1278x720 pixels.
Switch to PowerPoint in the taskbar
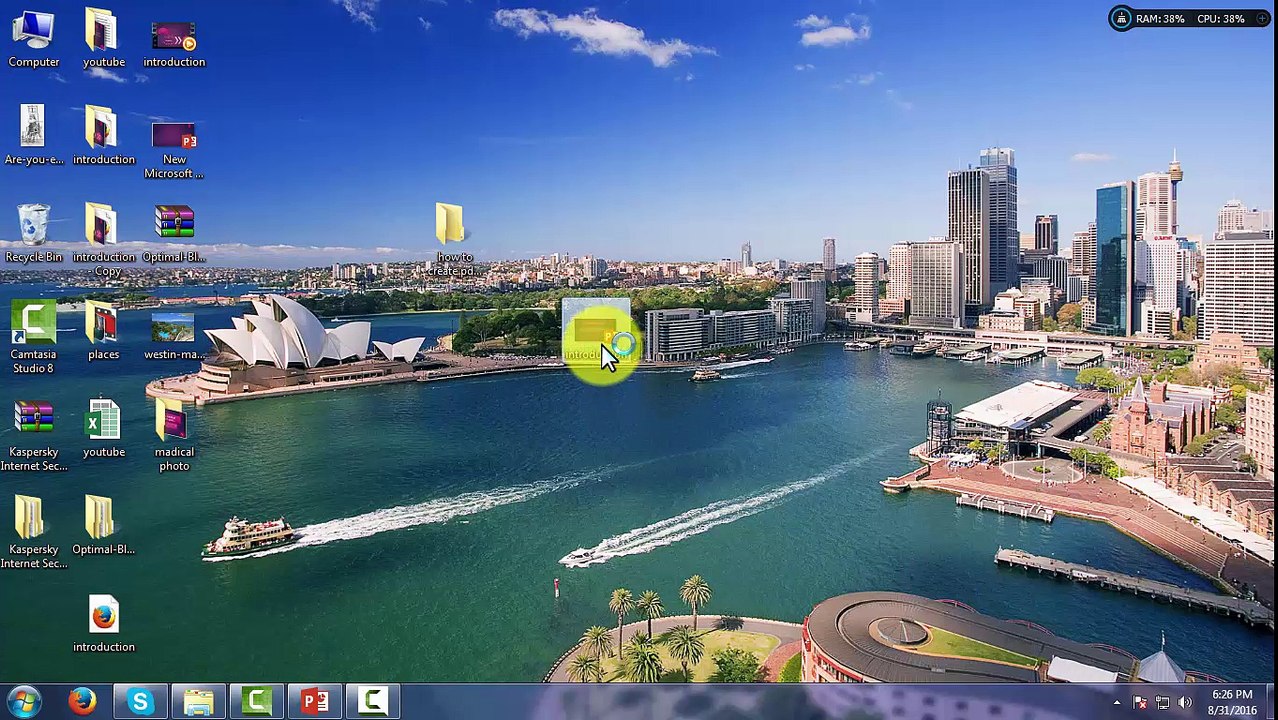pyautogui.click(x=315, y=701)
